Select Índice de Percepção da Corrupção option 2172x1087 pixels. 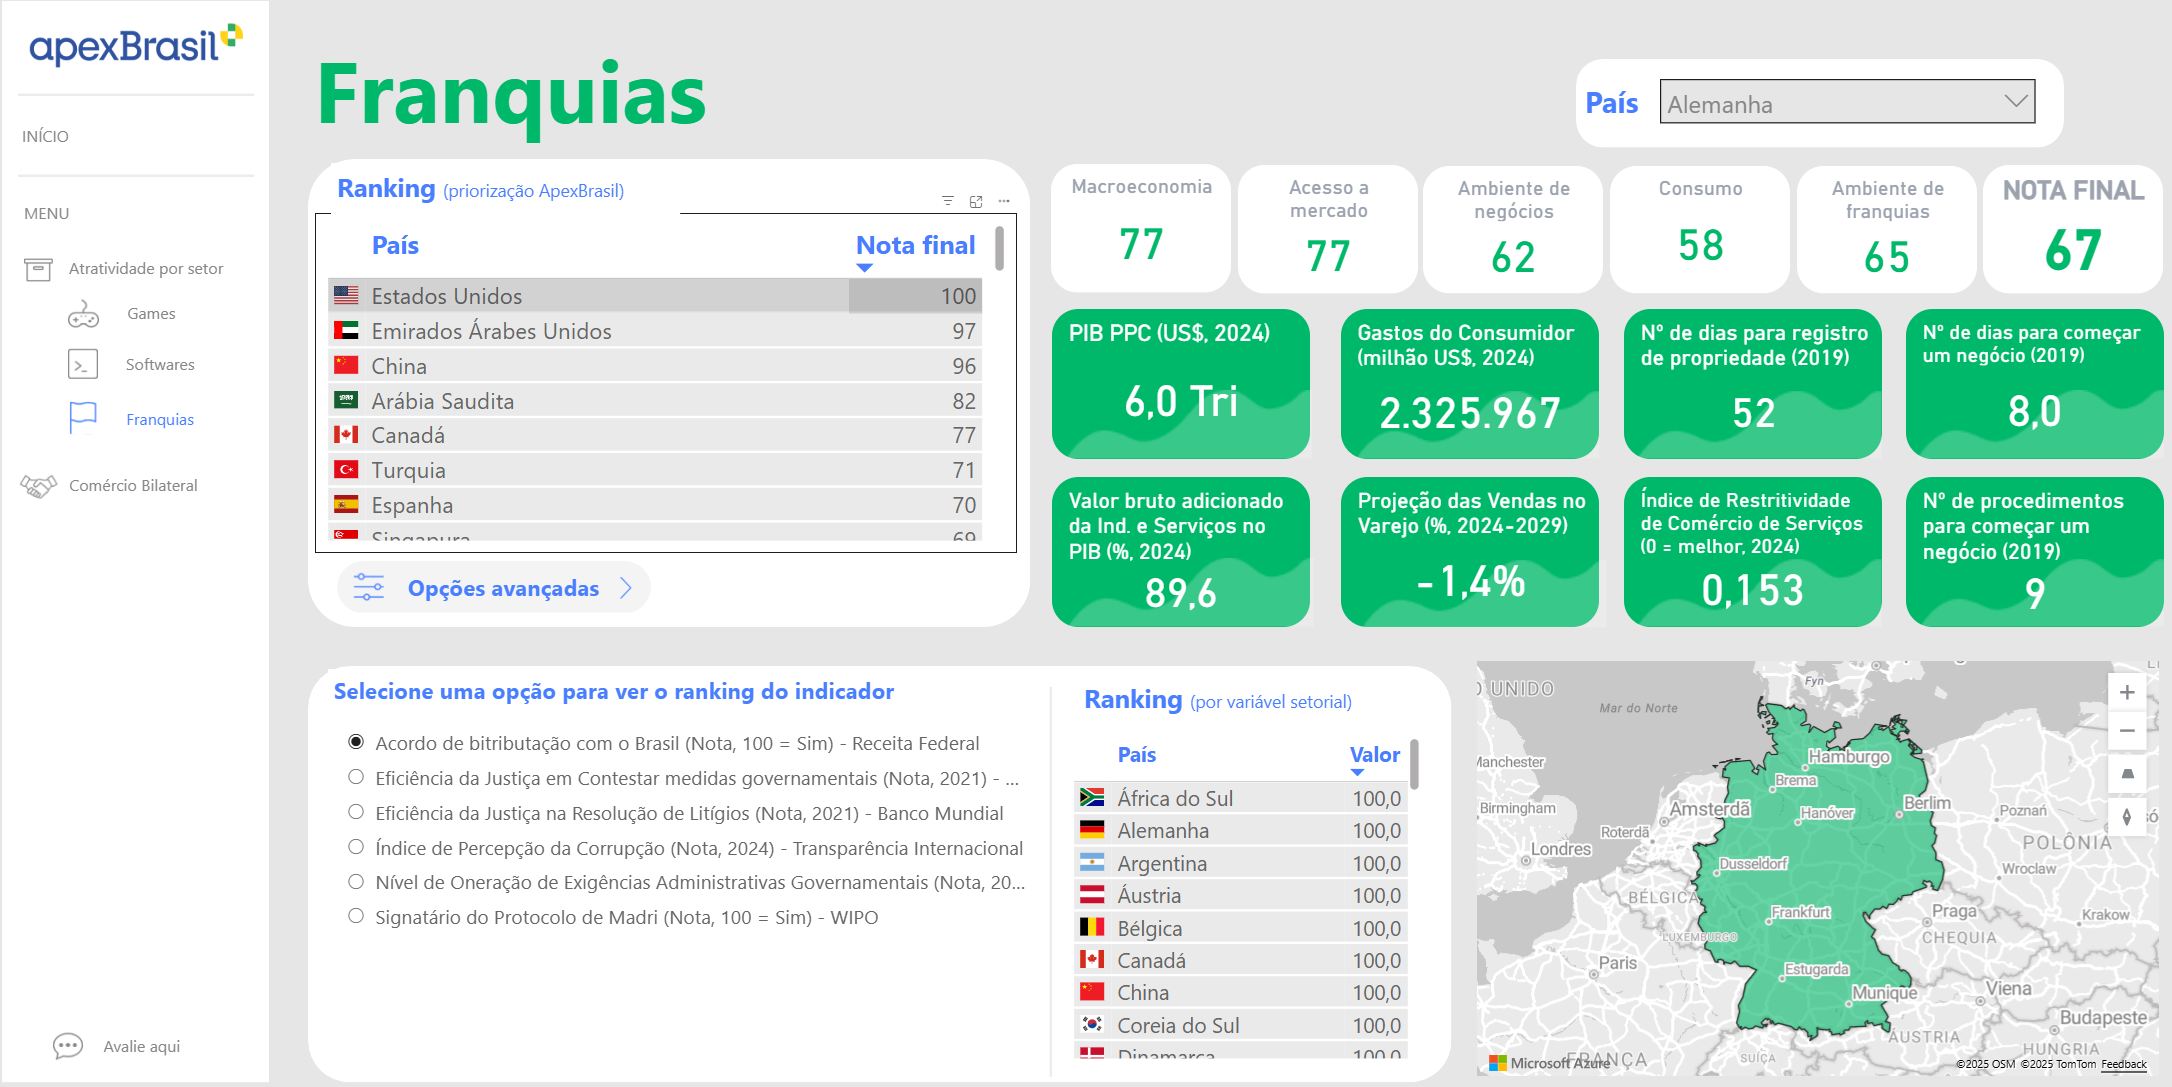(x=356, y=847)
